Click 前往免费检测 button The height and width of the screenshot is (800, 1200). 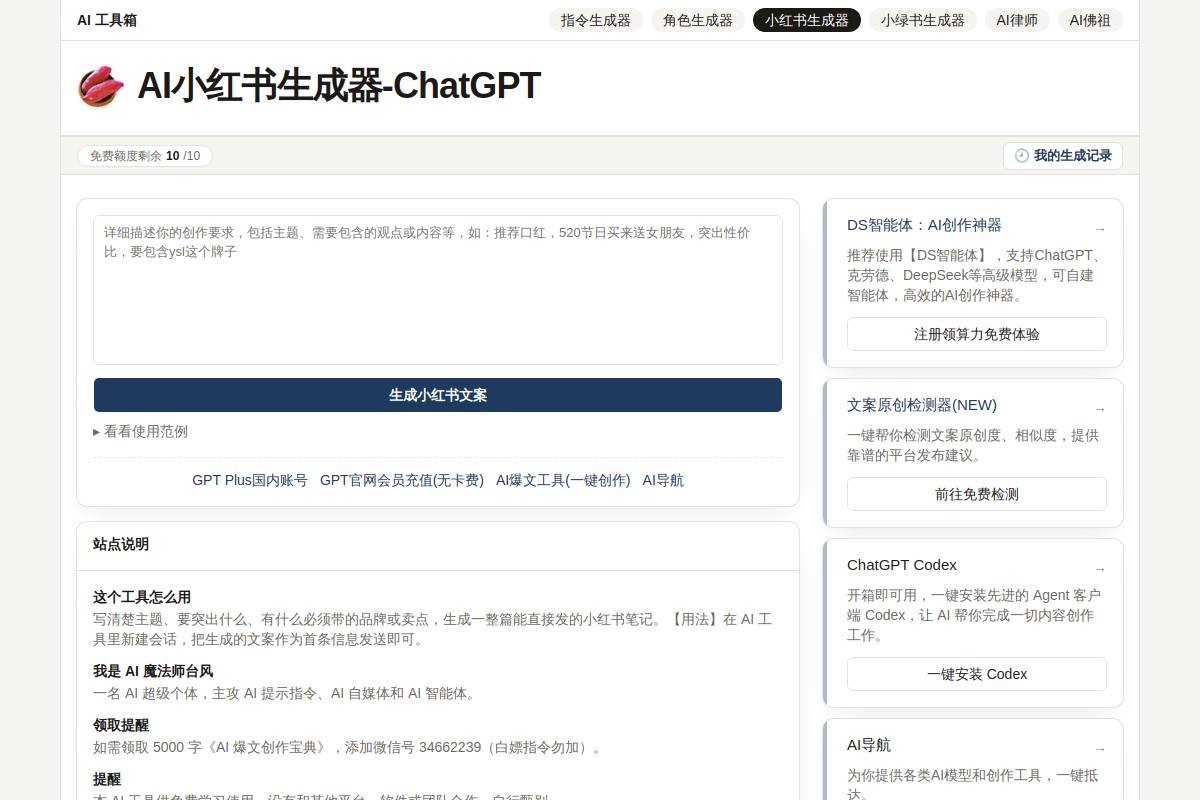977,494
